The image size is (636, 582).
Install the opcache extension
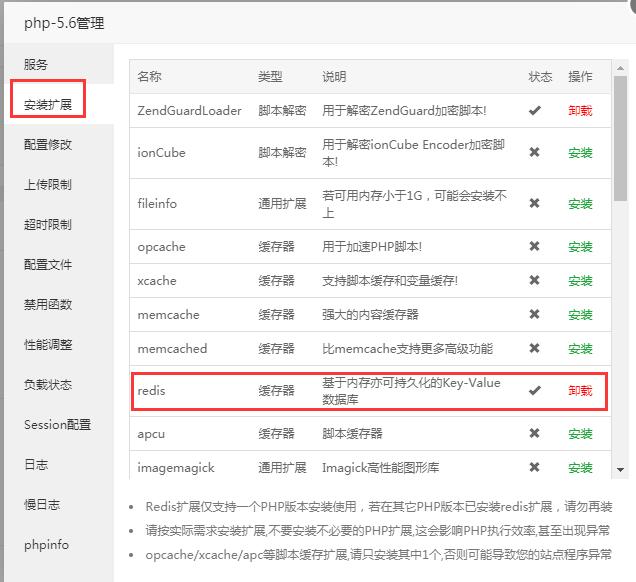[580, 246]
